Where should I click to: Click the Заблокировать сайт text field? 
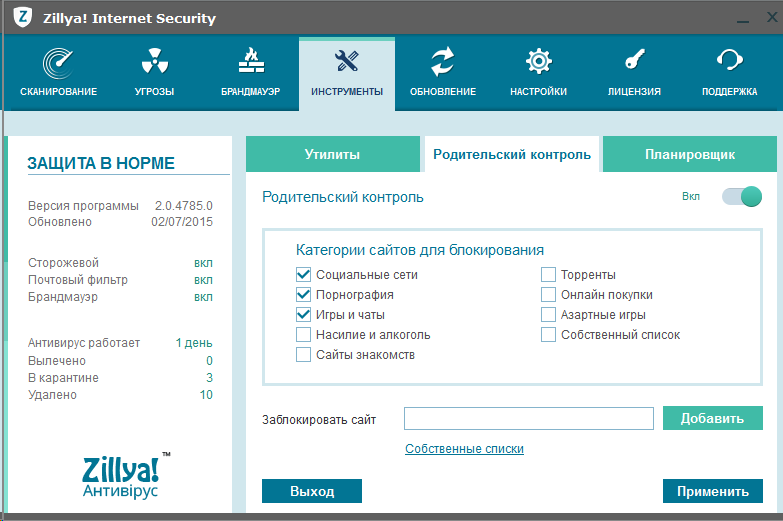[528, 419]
